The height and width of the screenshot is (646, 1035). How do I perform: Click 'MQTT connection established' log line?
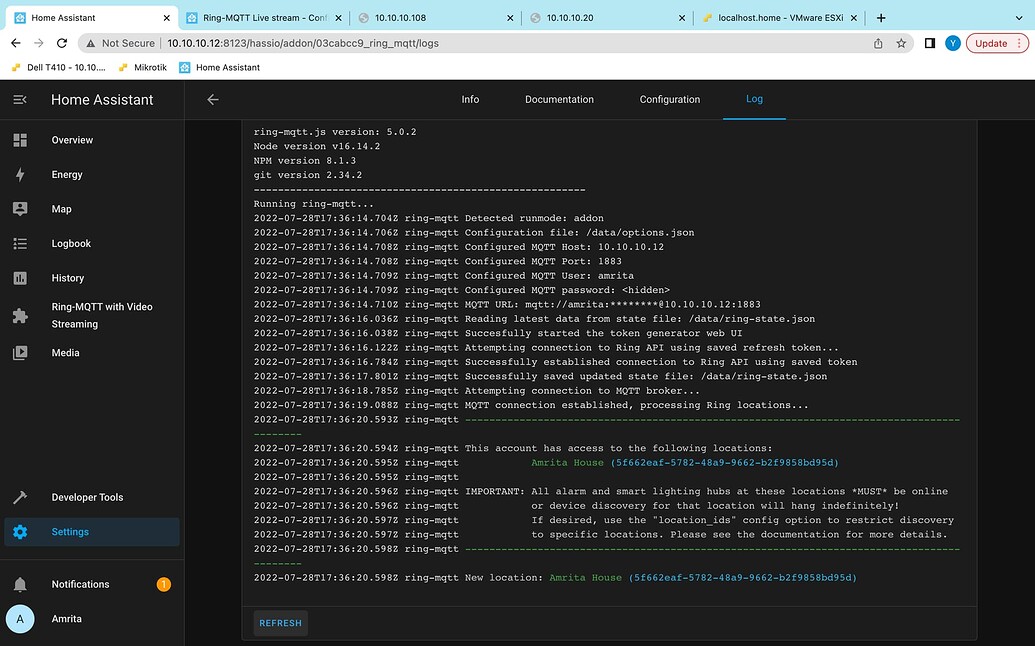531,405
